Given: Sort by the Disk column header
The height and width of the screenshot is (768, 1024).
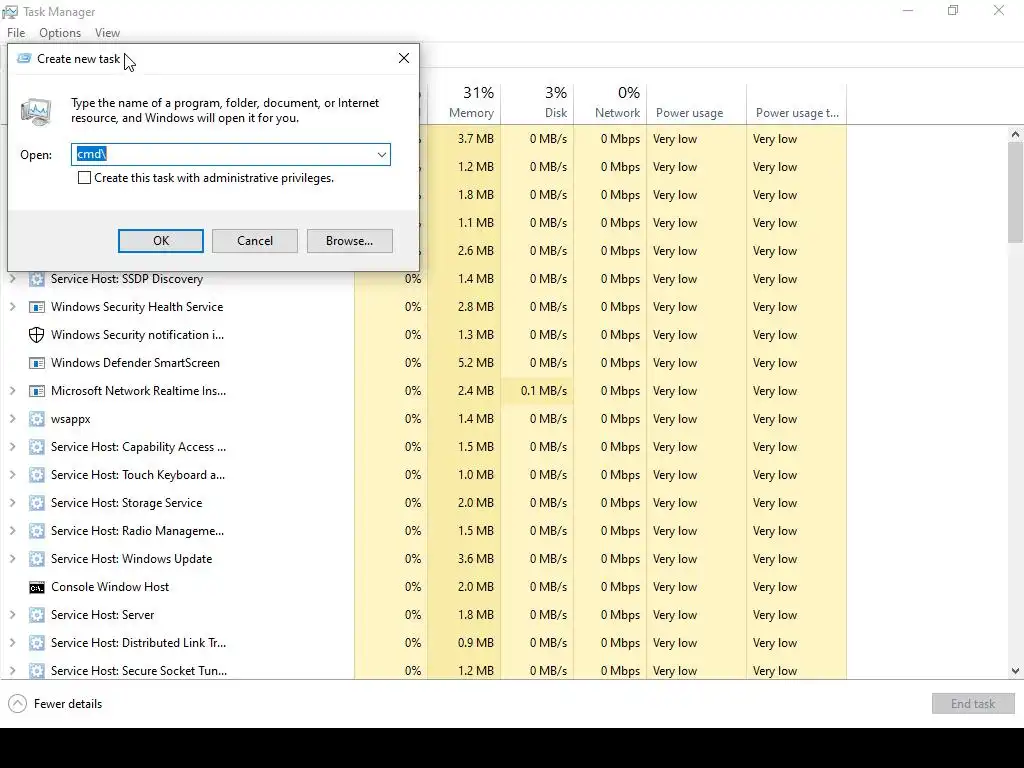Looking at the screenshot, I should [x=537, y=103].
